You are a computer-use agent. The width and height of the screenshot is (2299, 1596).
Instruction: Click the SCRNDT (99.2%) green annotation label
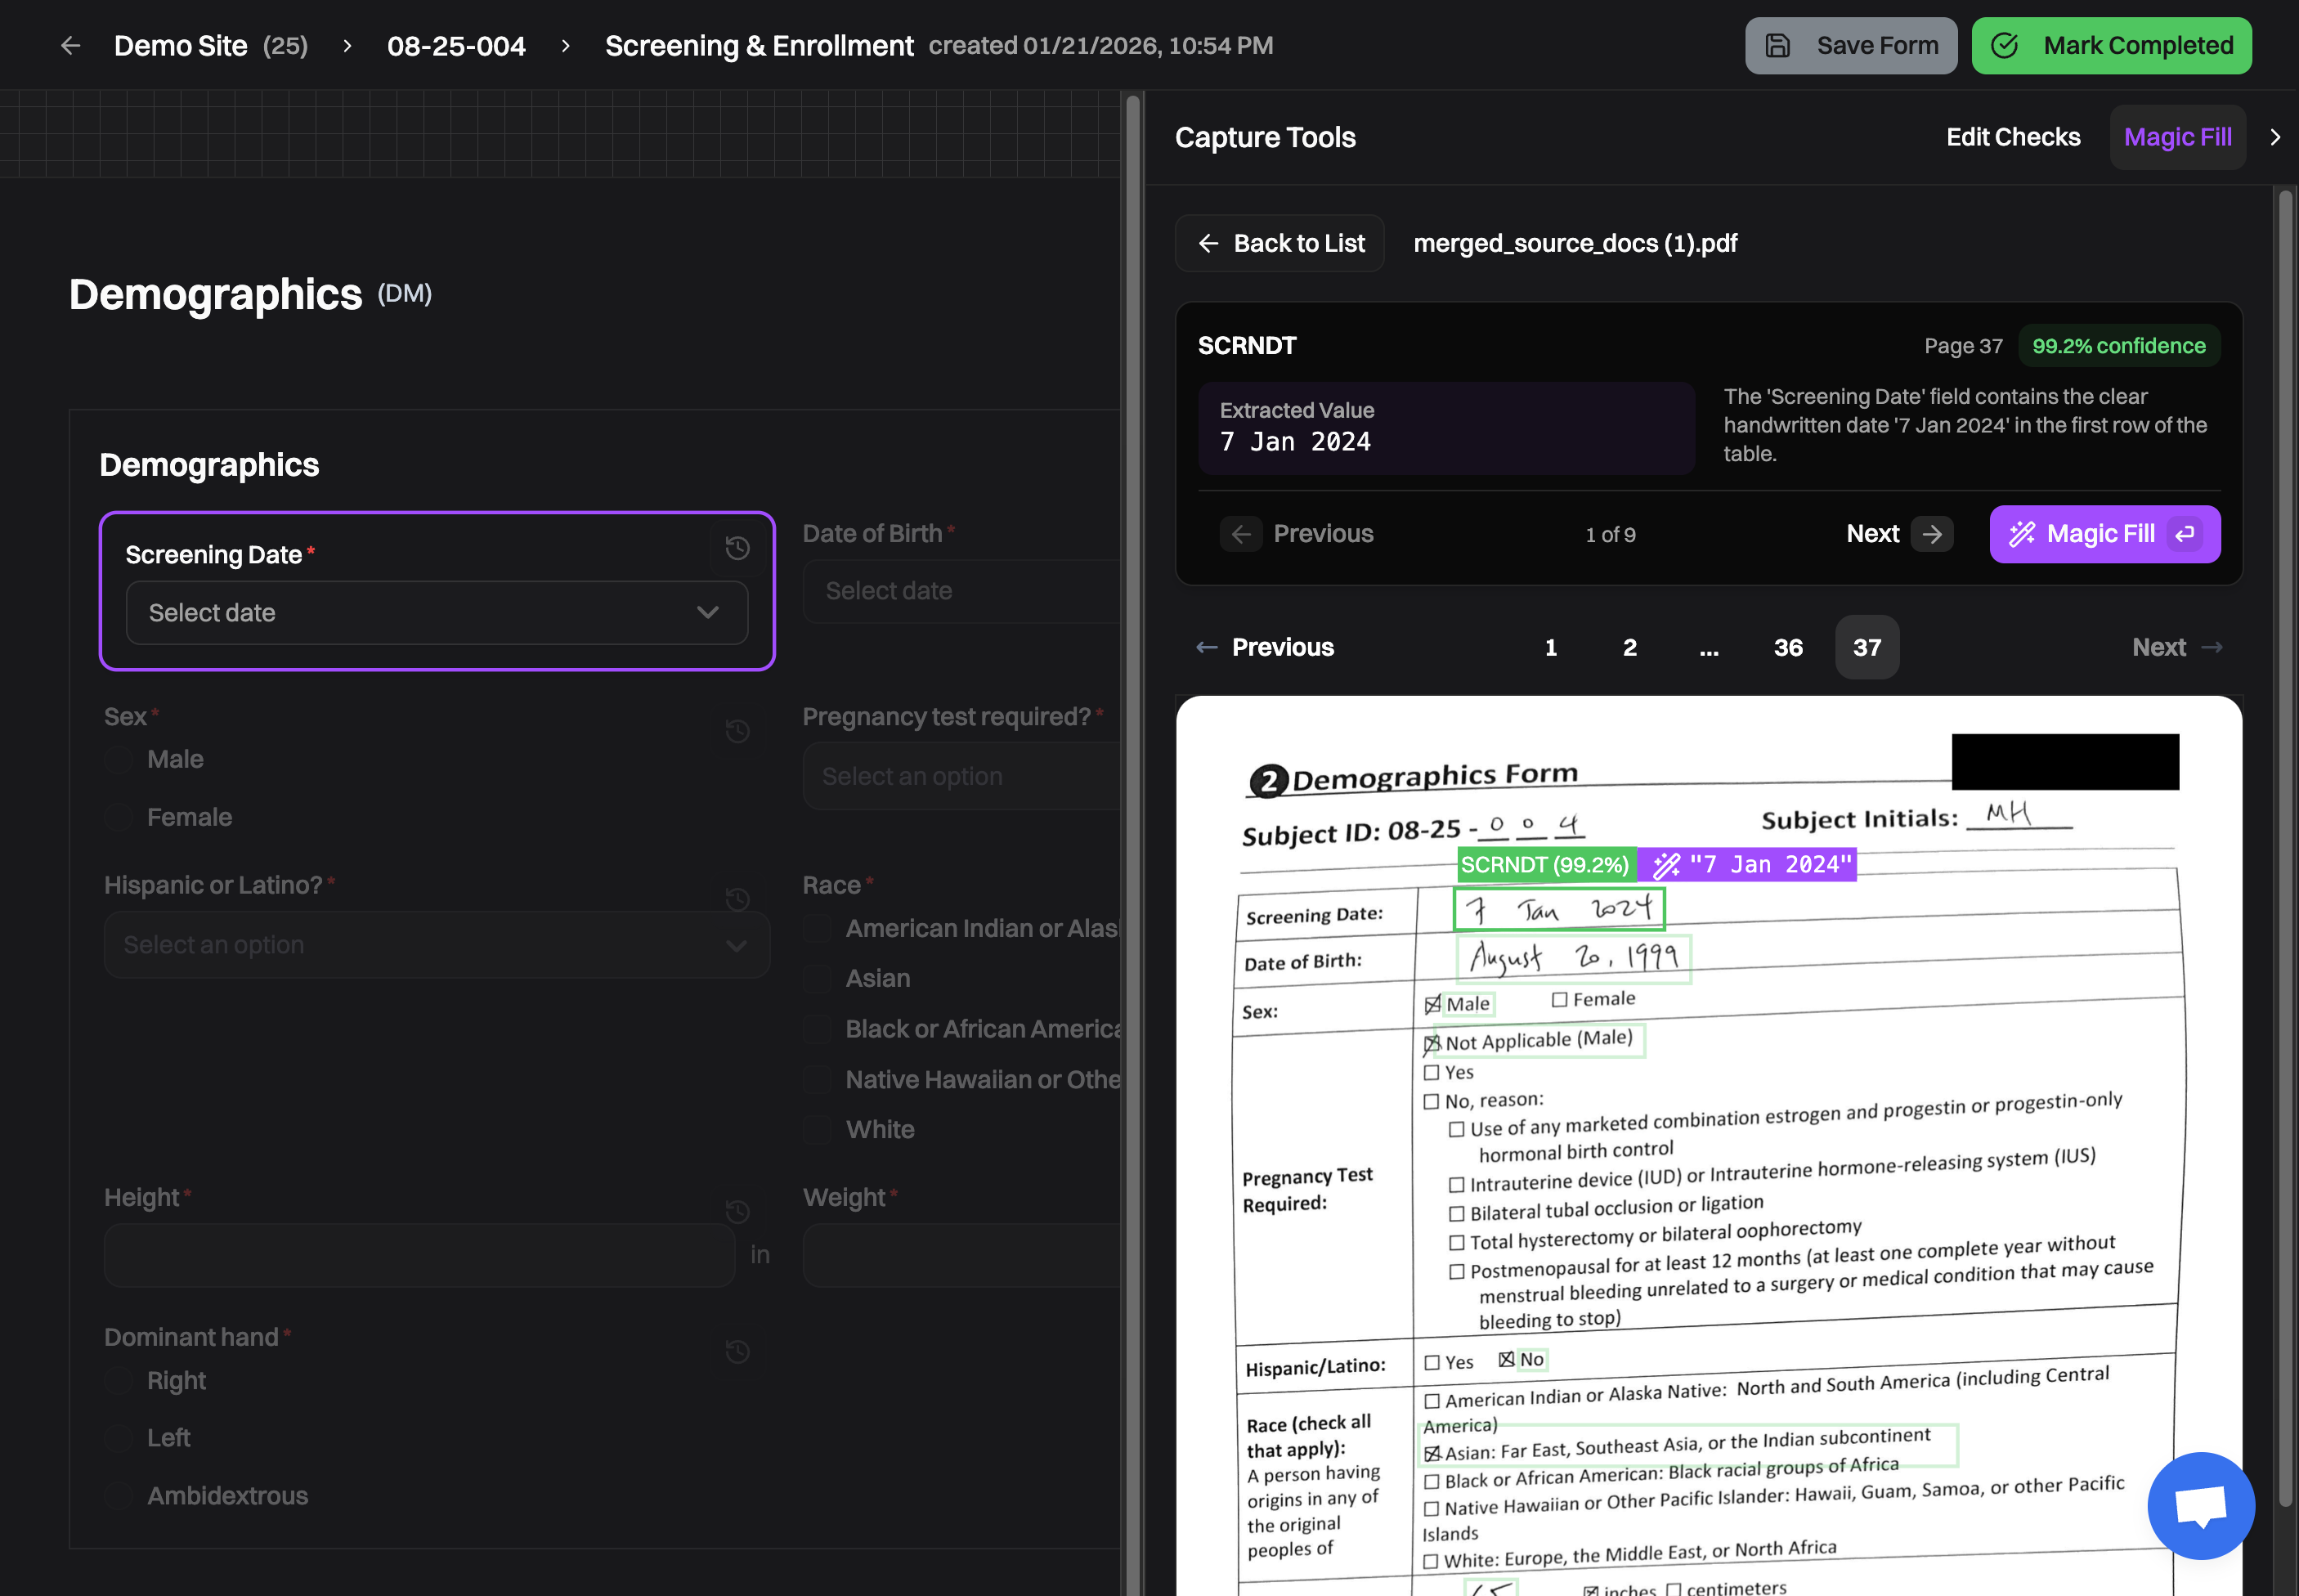[1546, 865]
